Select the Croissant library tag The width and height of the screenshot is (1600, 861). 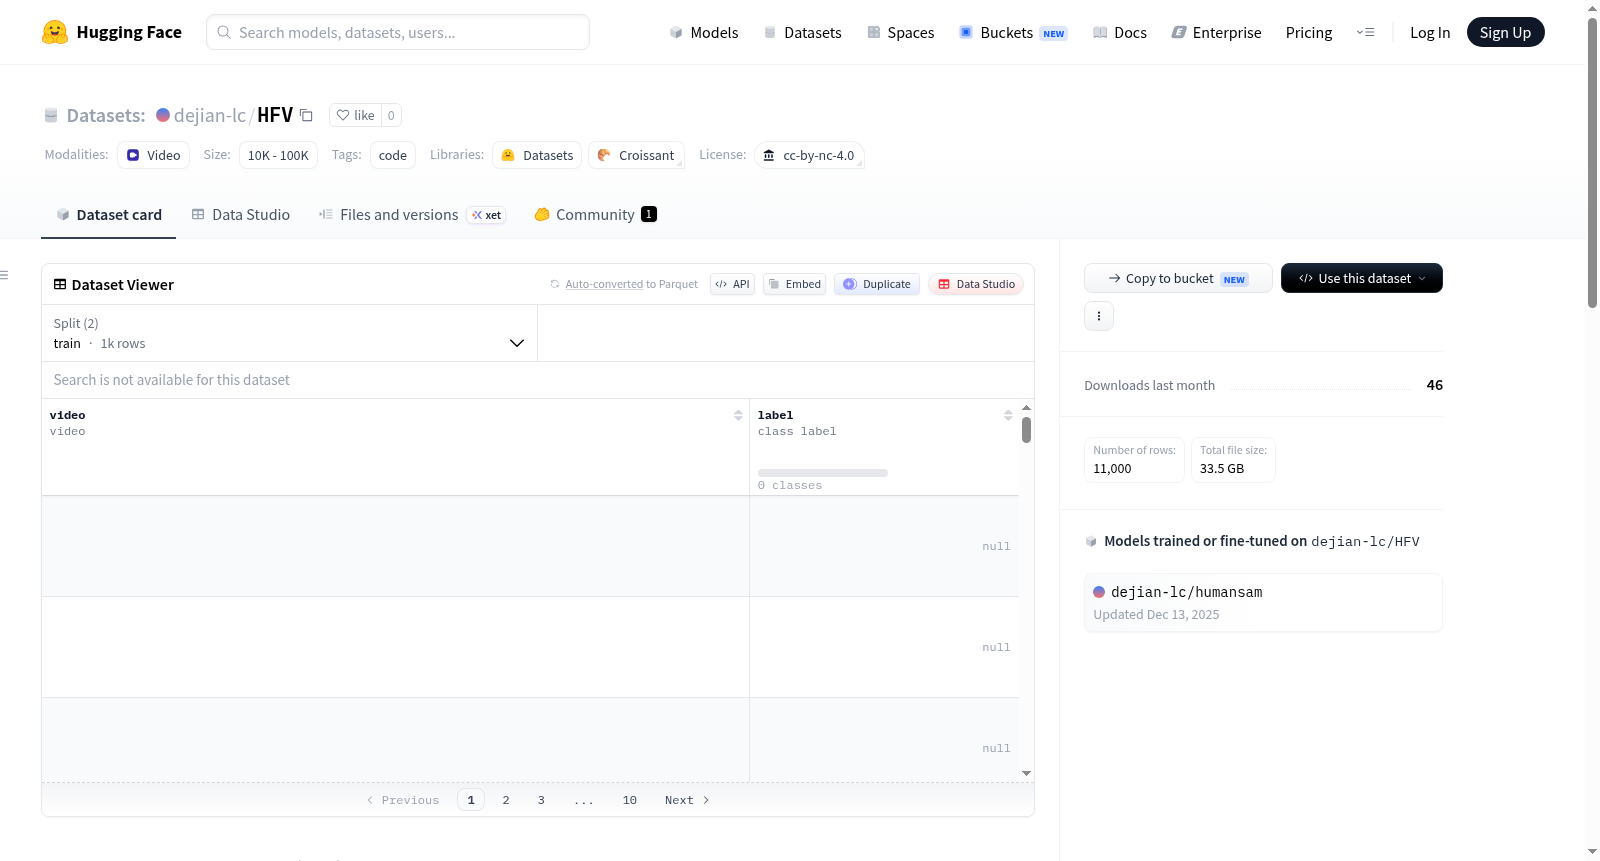coord(636,155)
